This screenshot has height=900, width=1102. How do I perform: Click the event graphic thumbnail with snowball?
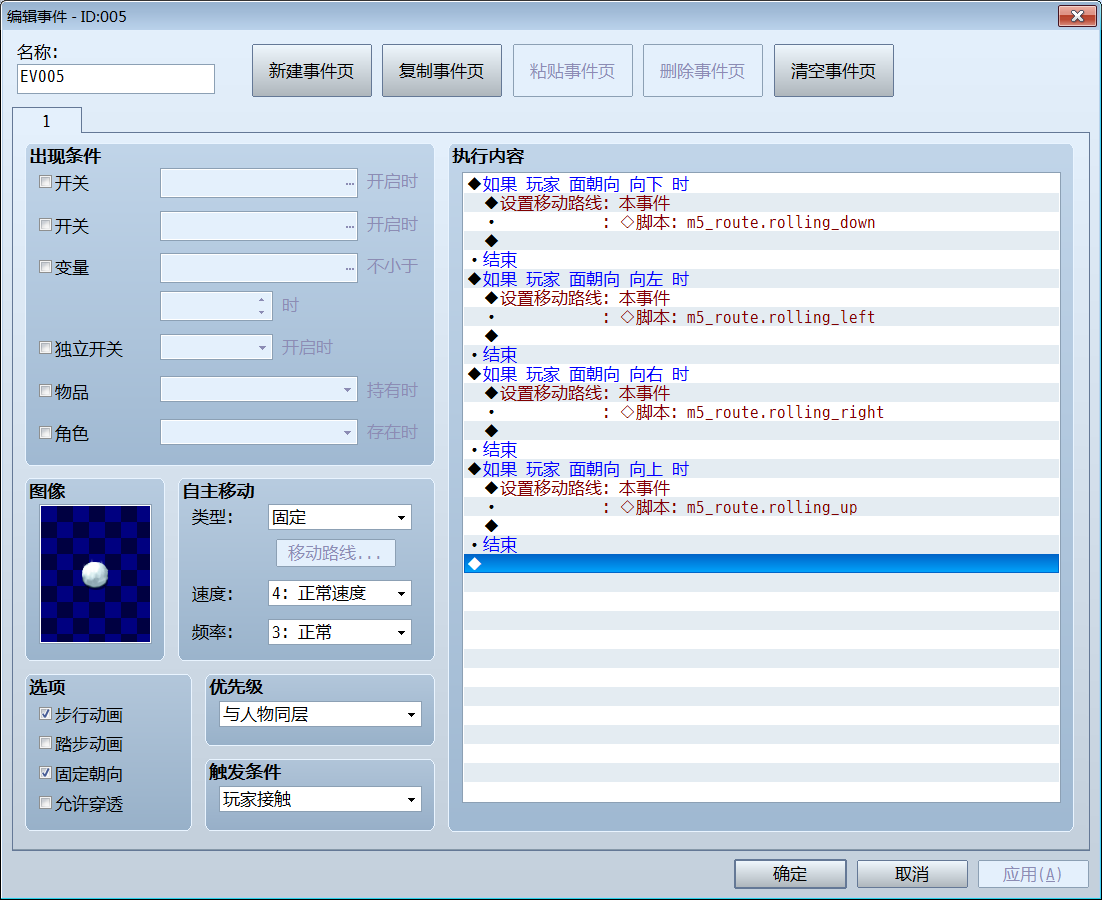(96, 573)
